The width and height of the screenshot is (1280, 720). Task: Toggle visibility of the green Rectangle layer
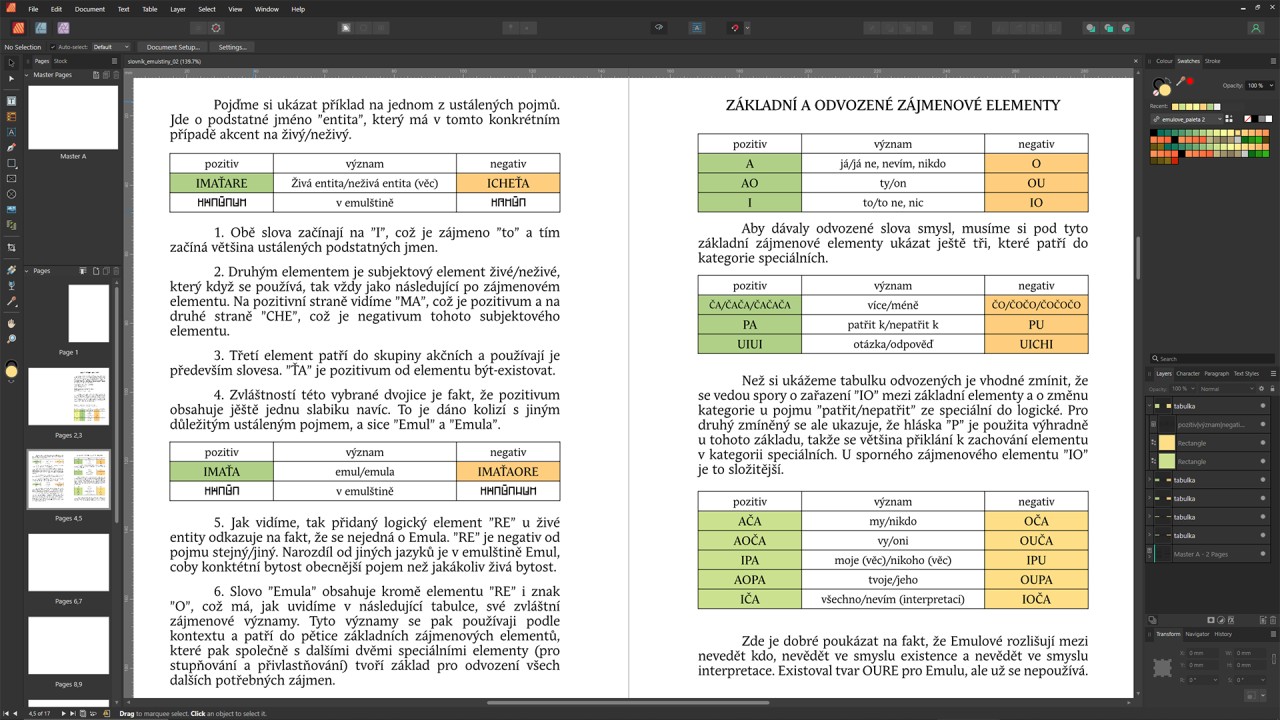[x=1263, y=461]
